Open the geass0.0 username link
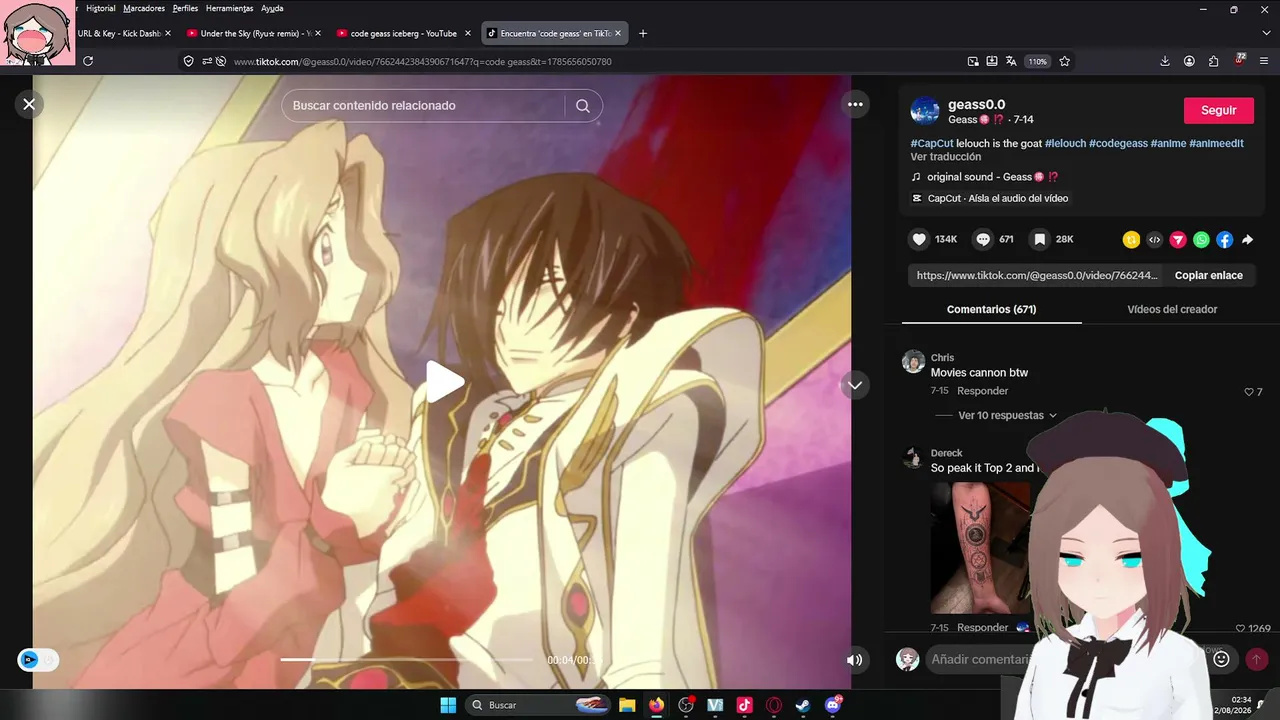Screen dimensions: 1280x720 [976, 104]
